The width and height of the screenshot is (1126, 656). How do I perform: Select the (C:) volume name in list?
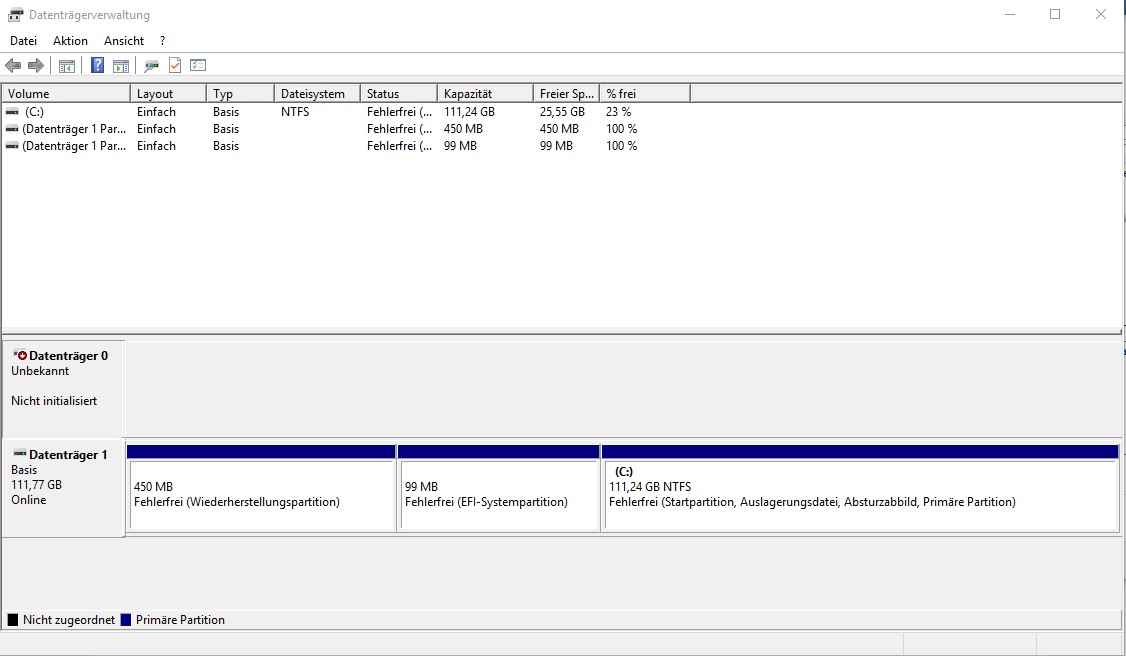(x=34, y=112)
